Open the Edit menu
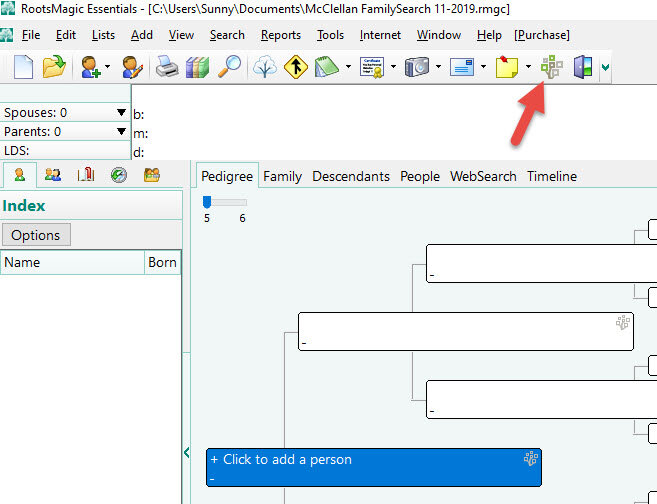This screenshot has width=657, height=504. [x=66, y=35]
